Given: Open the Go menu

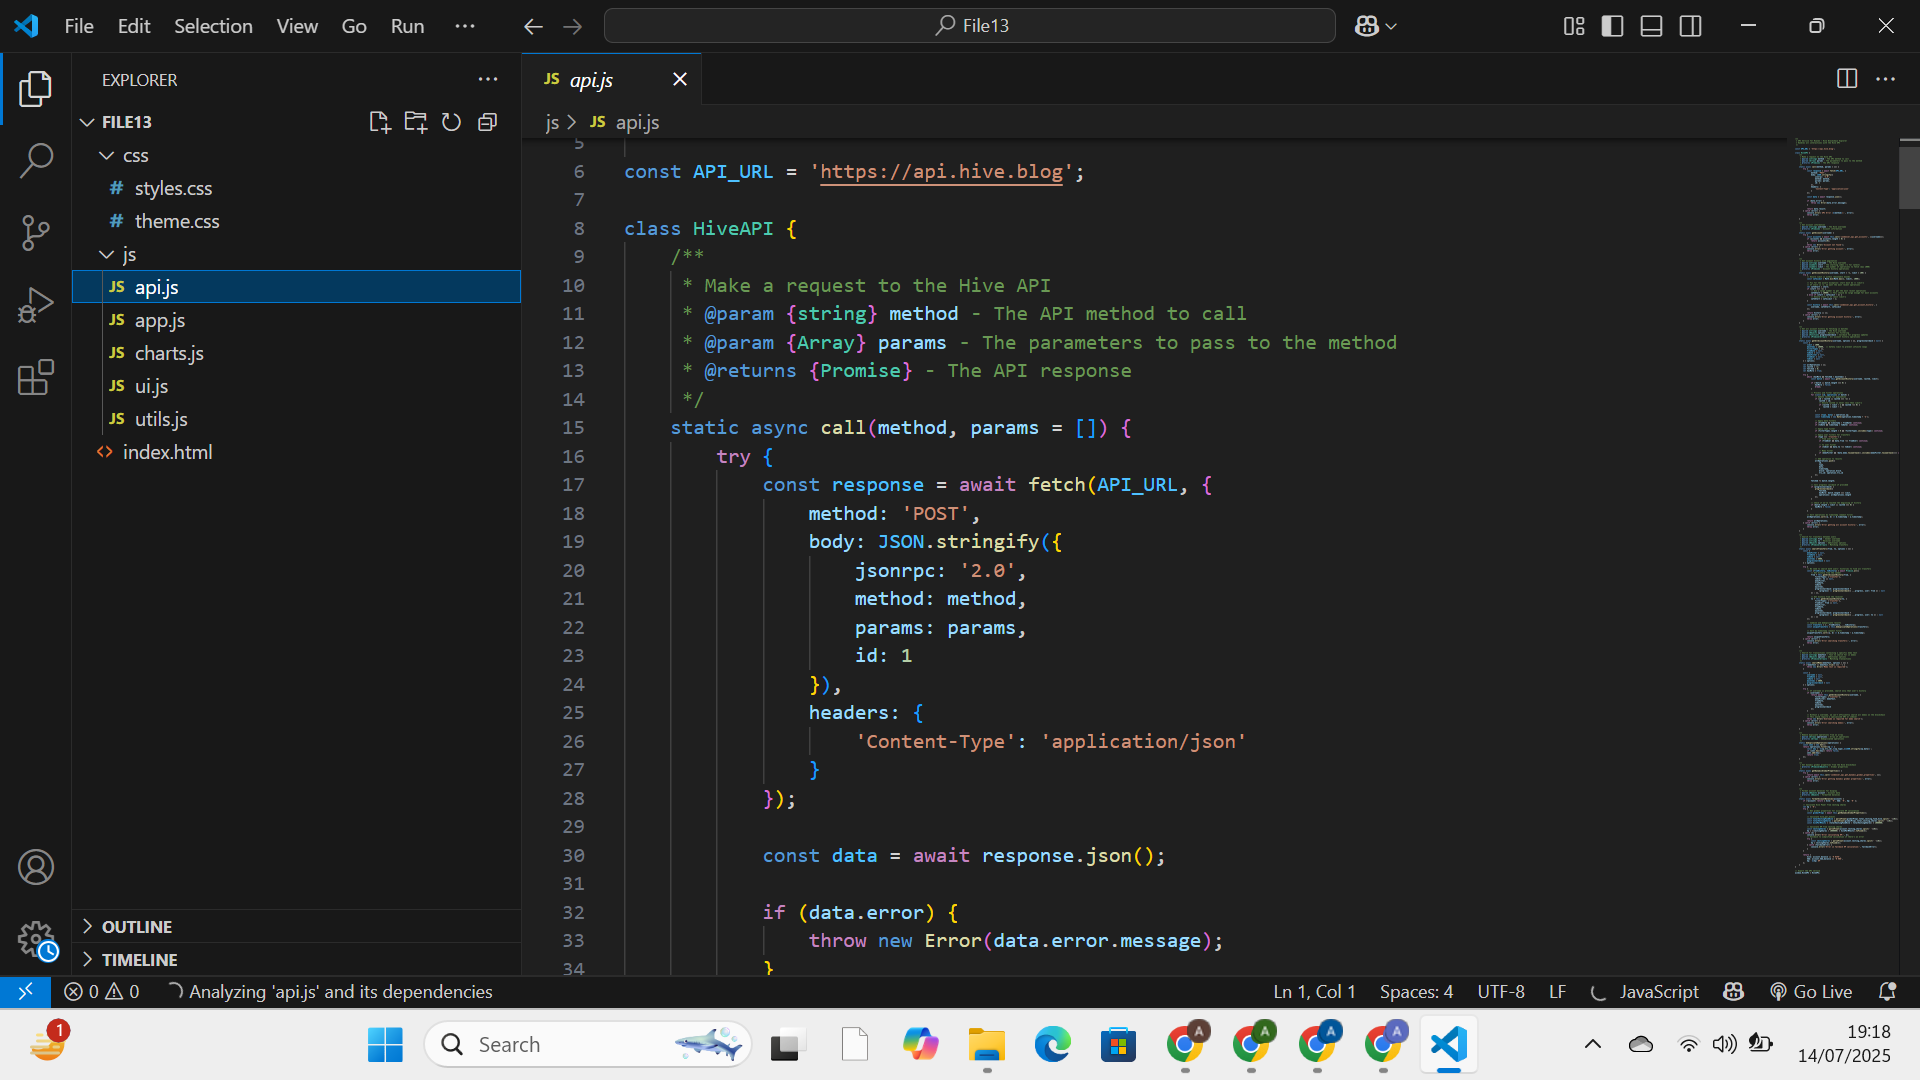Looking at the screenshot, I should (x=354, y=26).
